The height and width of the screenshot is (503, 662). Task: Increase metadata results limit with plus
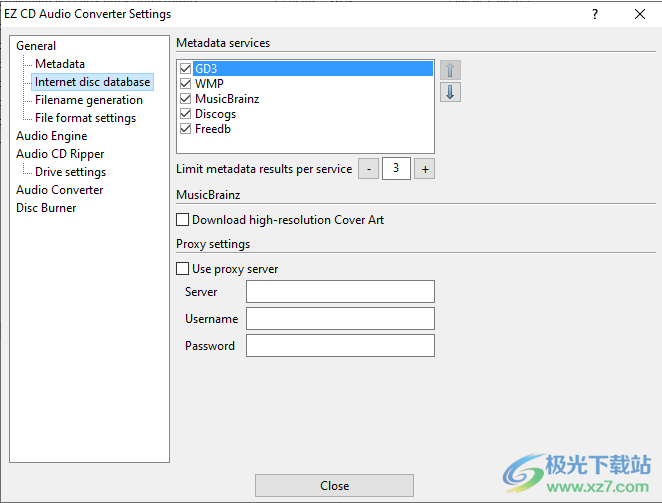pos(425,169)
